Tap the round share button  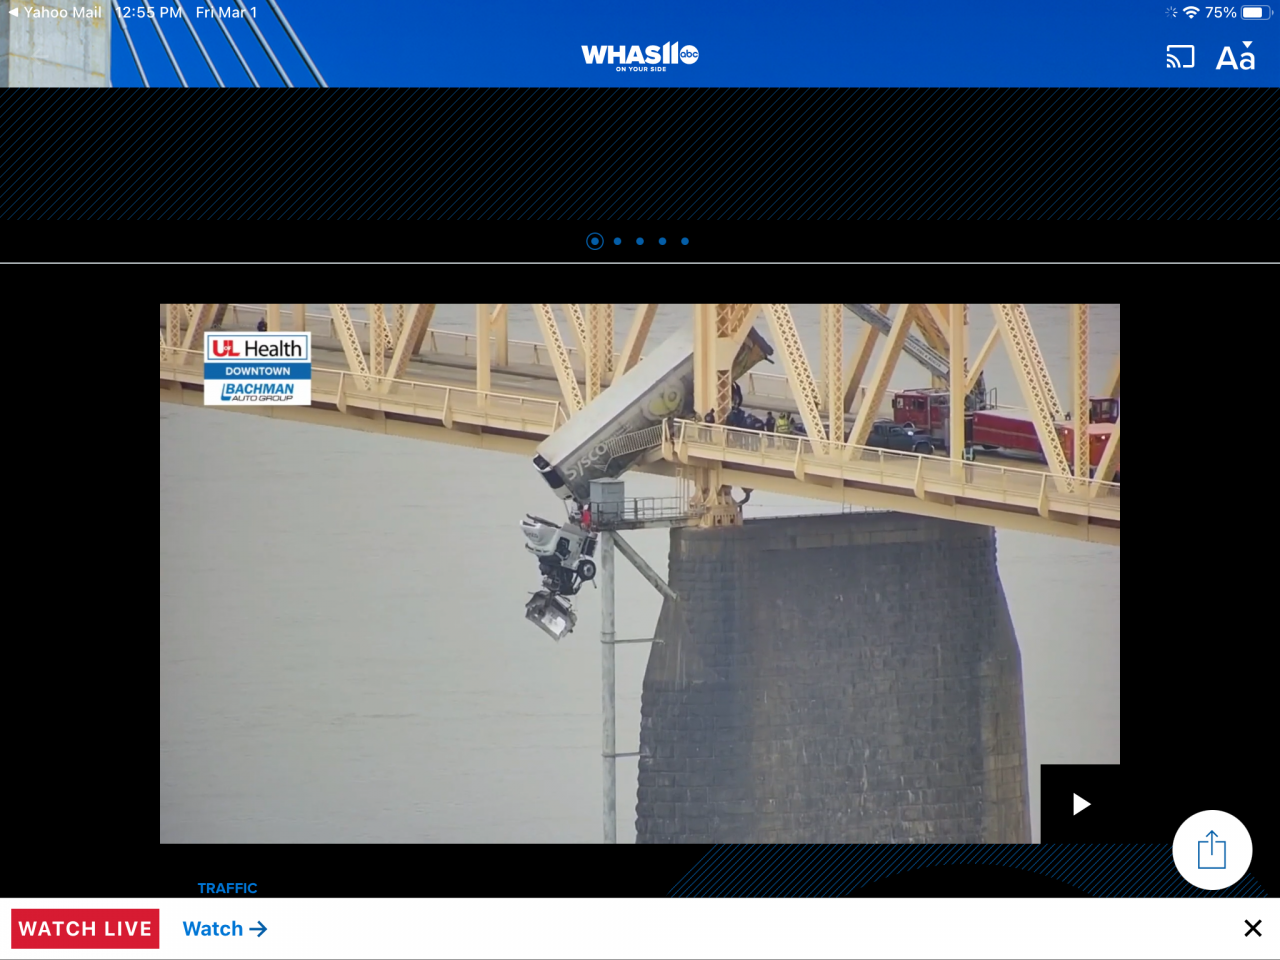(1212, 850)
